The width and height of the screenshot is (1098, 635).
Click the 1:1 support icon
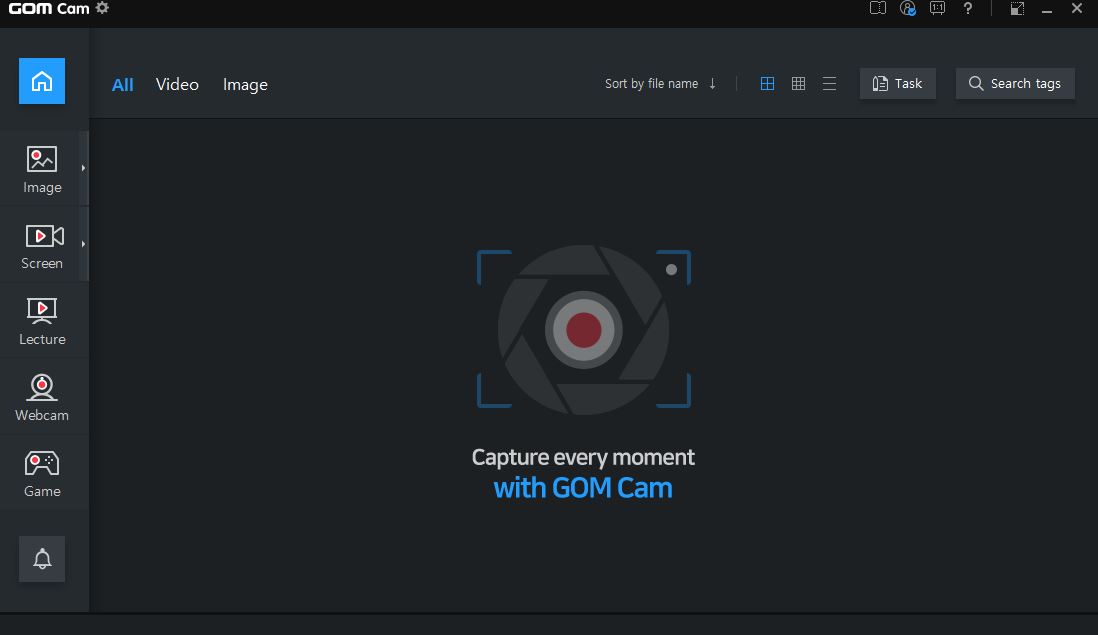pyautogui.click(x=937, y=8)
